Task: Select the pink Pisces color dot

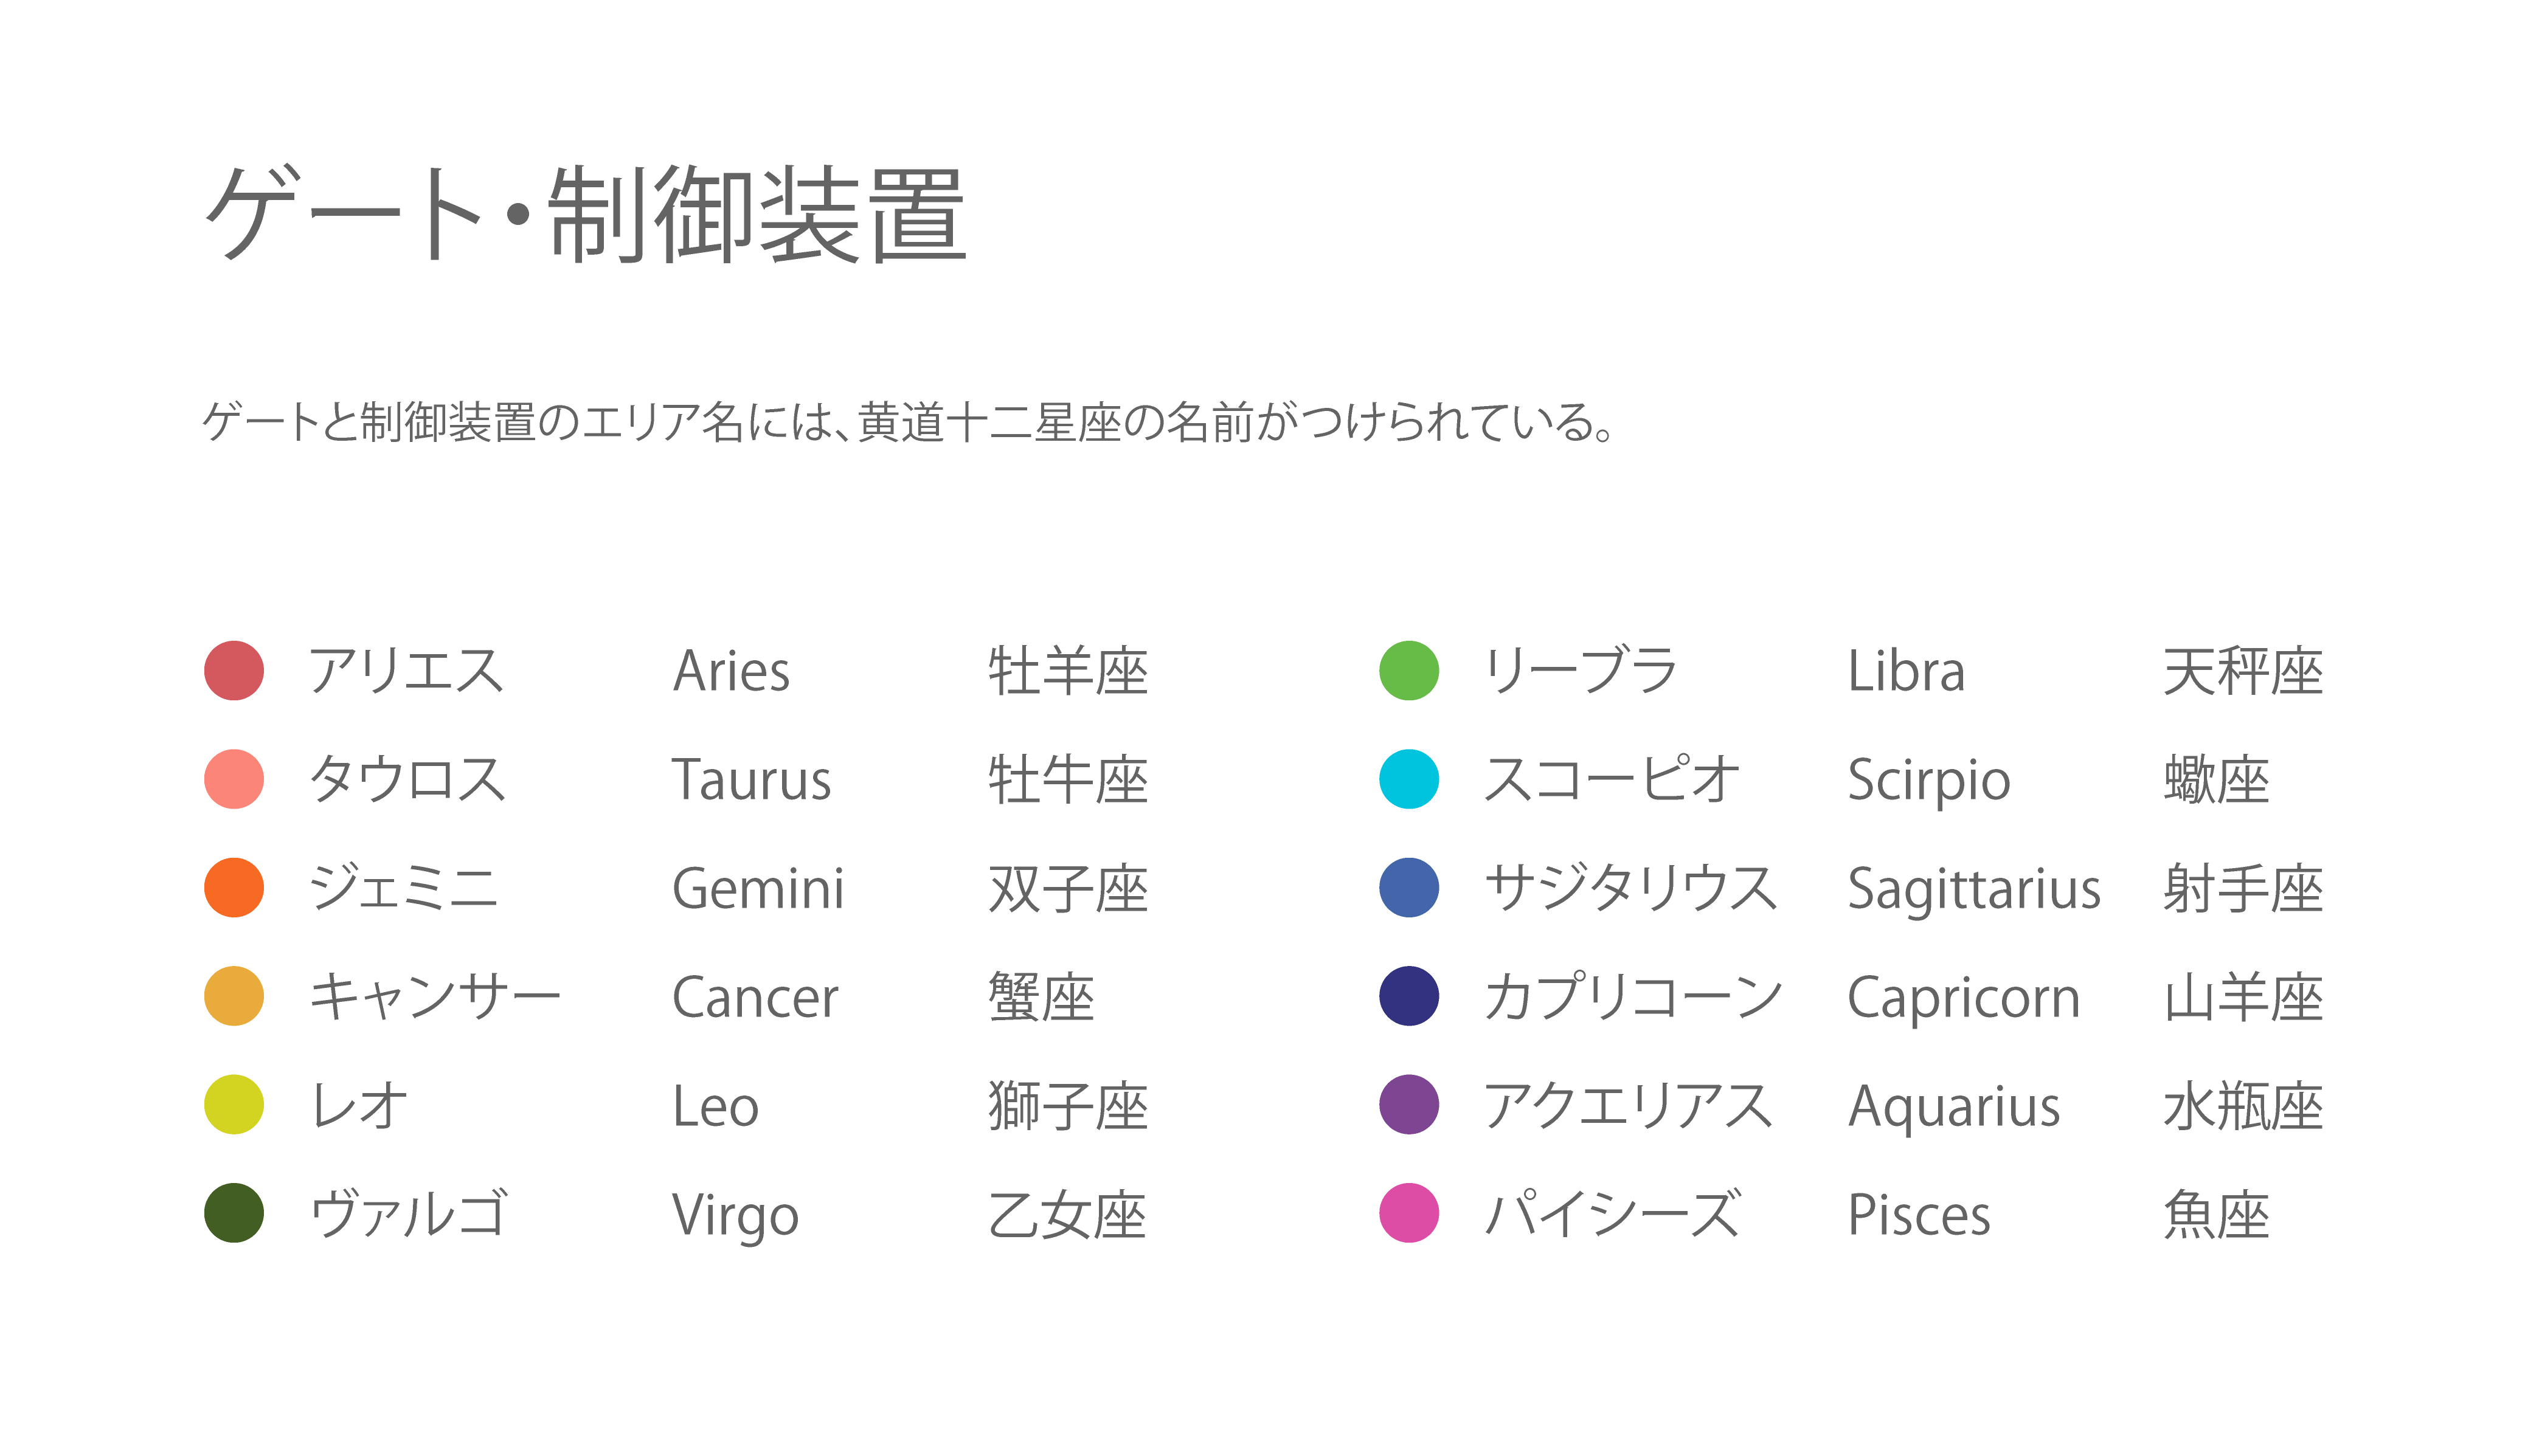Action: (1409, 1213)
